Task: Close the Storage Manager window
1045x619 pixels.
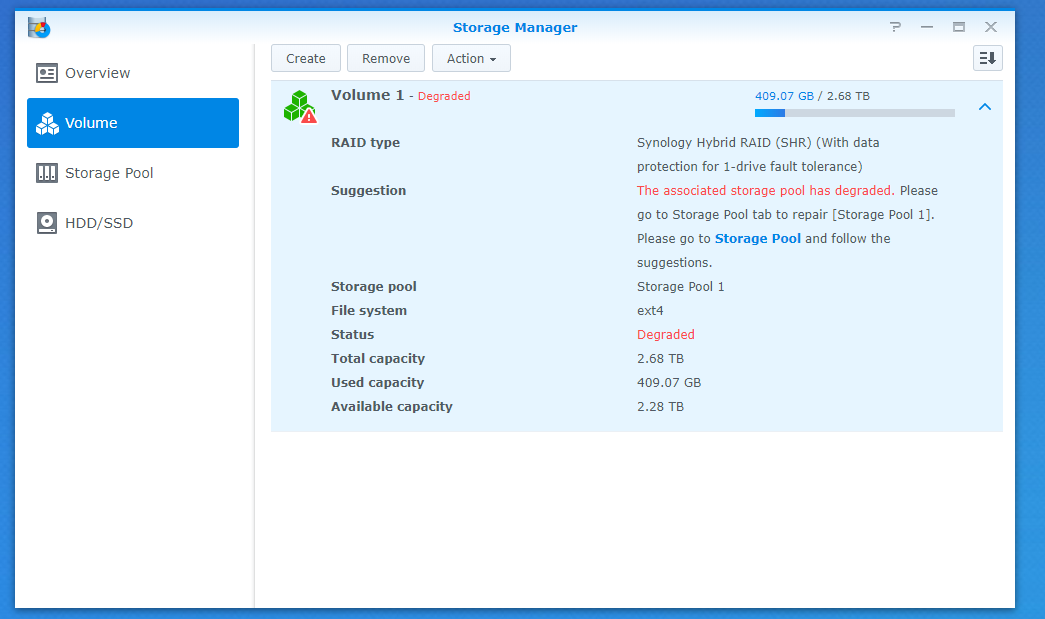Action: pos(991,27)
